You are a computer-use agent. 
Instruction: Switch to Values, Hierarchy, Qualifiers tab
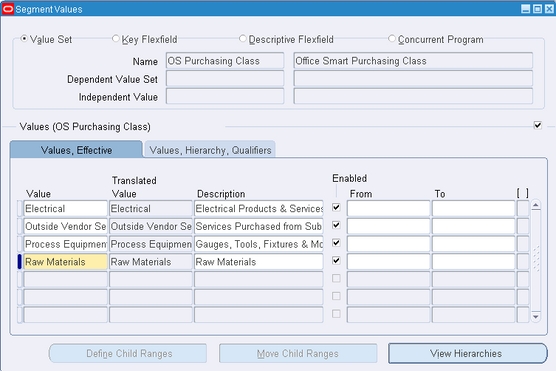[x=210, y=150]
